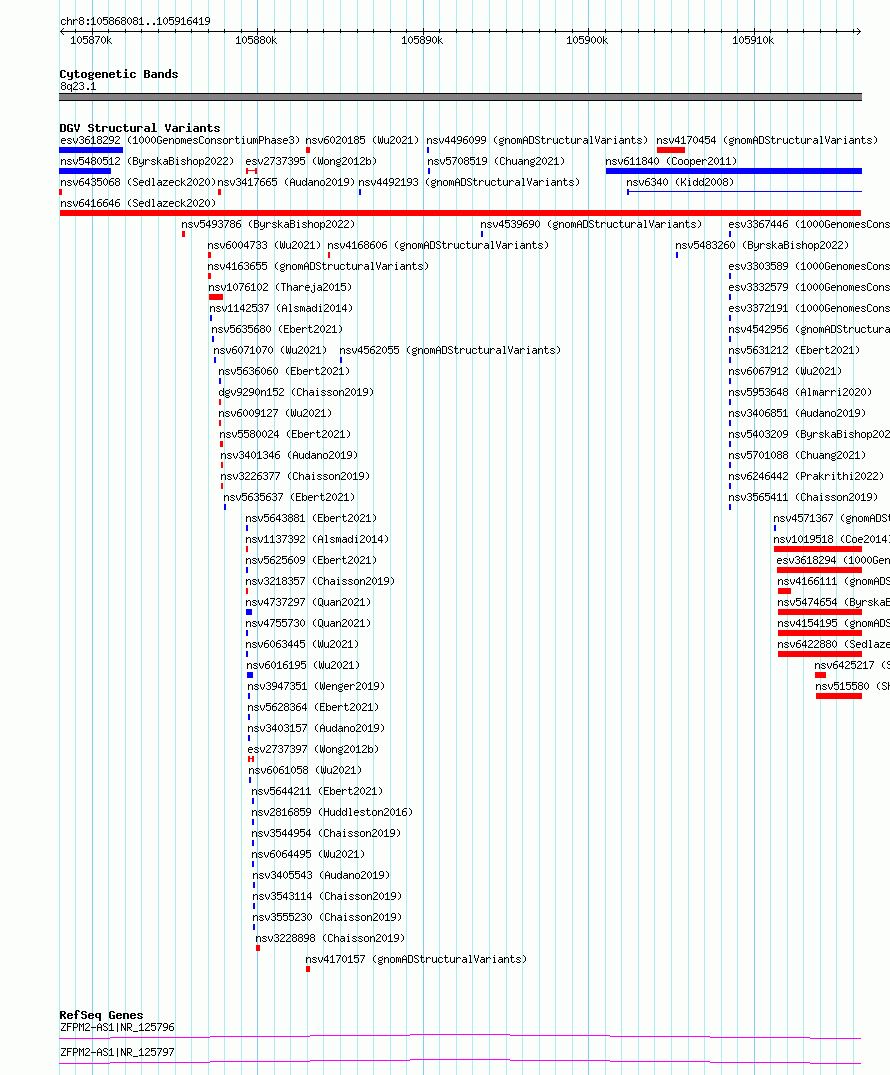
Task: Click nsv3228898 (Chaisson2019) label
Action: pyautogui.click(x=330, y=938)
